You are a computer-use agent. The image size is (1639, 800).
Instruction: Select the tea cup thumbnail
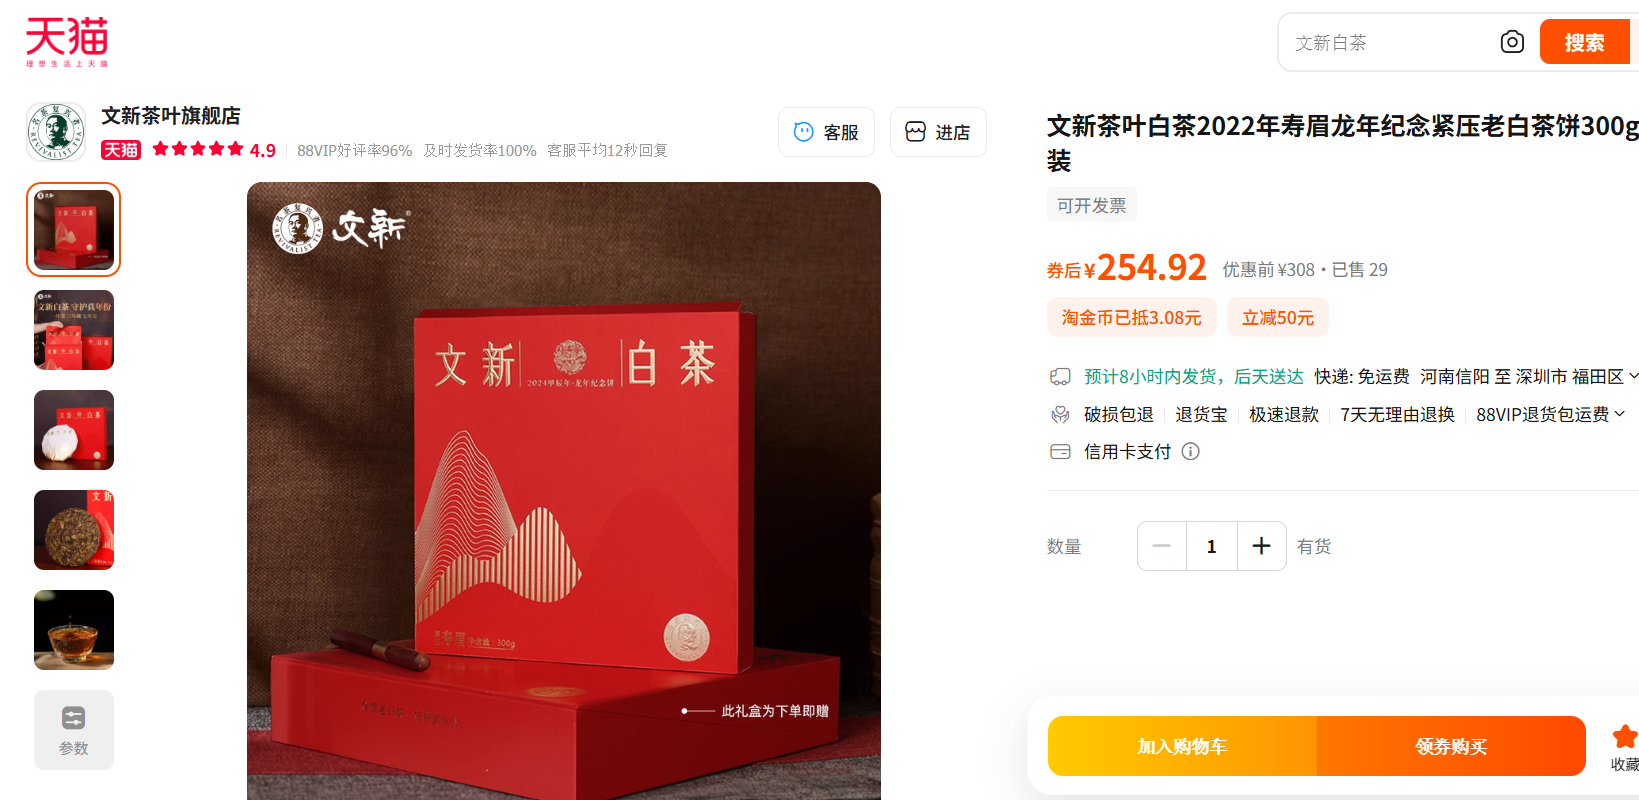(74, 630)
